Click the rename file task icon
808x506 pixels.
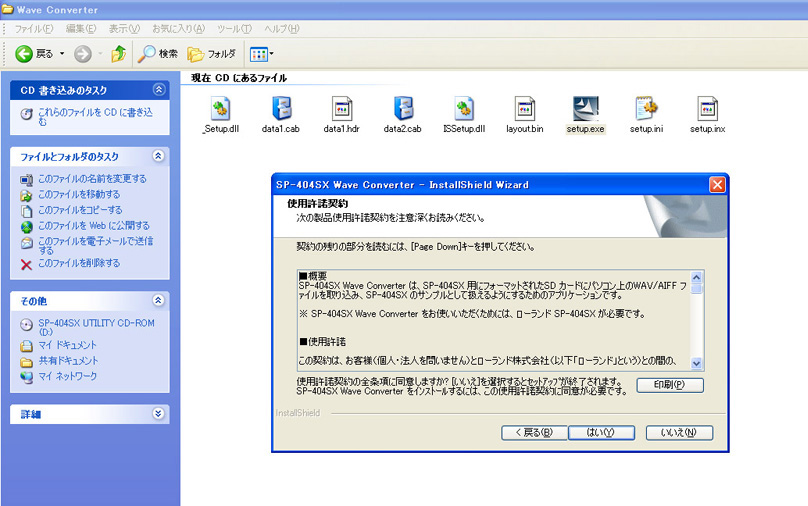pyautogui.click(x=26, y=180)
